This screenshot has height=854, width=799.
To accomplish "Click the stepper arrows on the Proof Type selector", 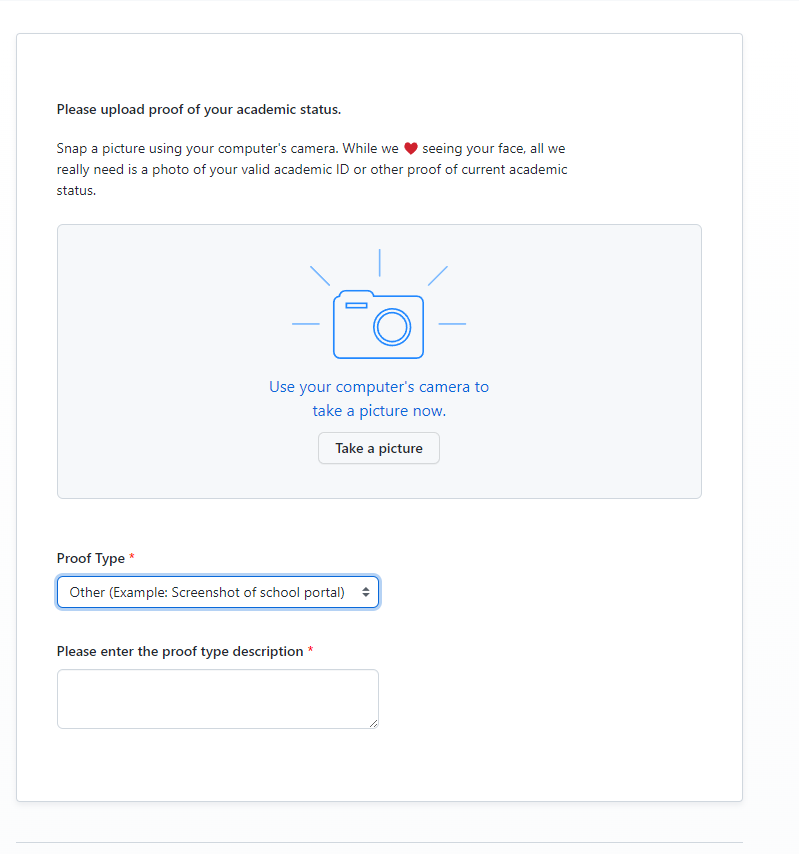I will [x=366, y=591].
